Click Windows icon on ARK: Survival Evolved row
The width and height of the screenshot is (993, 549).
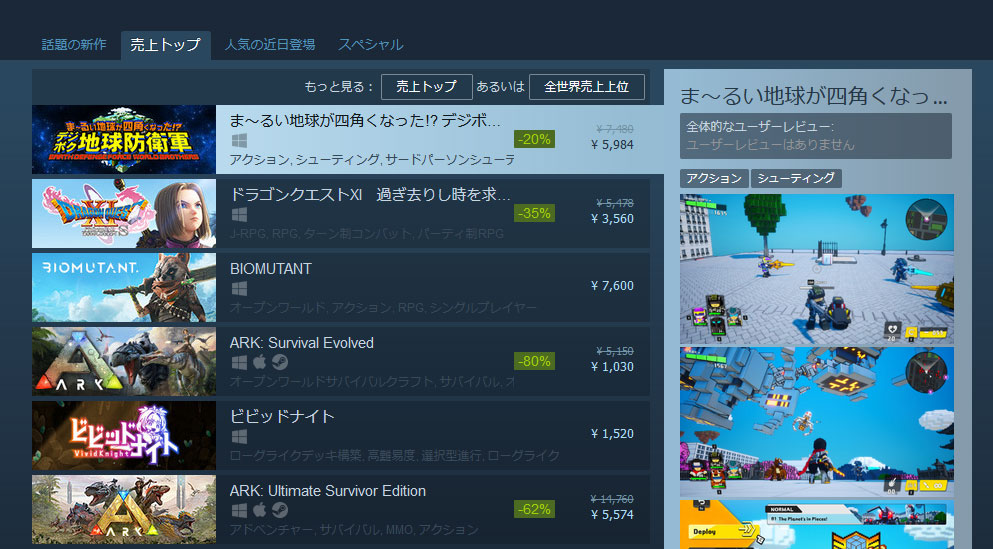(x=239, y=363)
